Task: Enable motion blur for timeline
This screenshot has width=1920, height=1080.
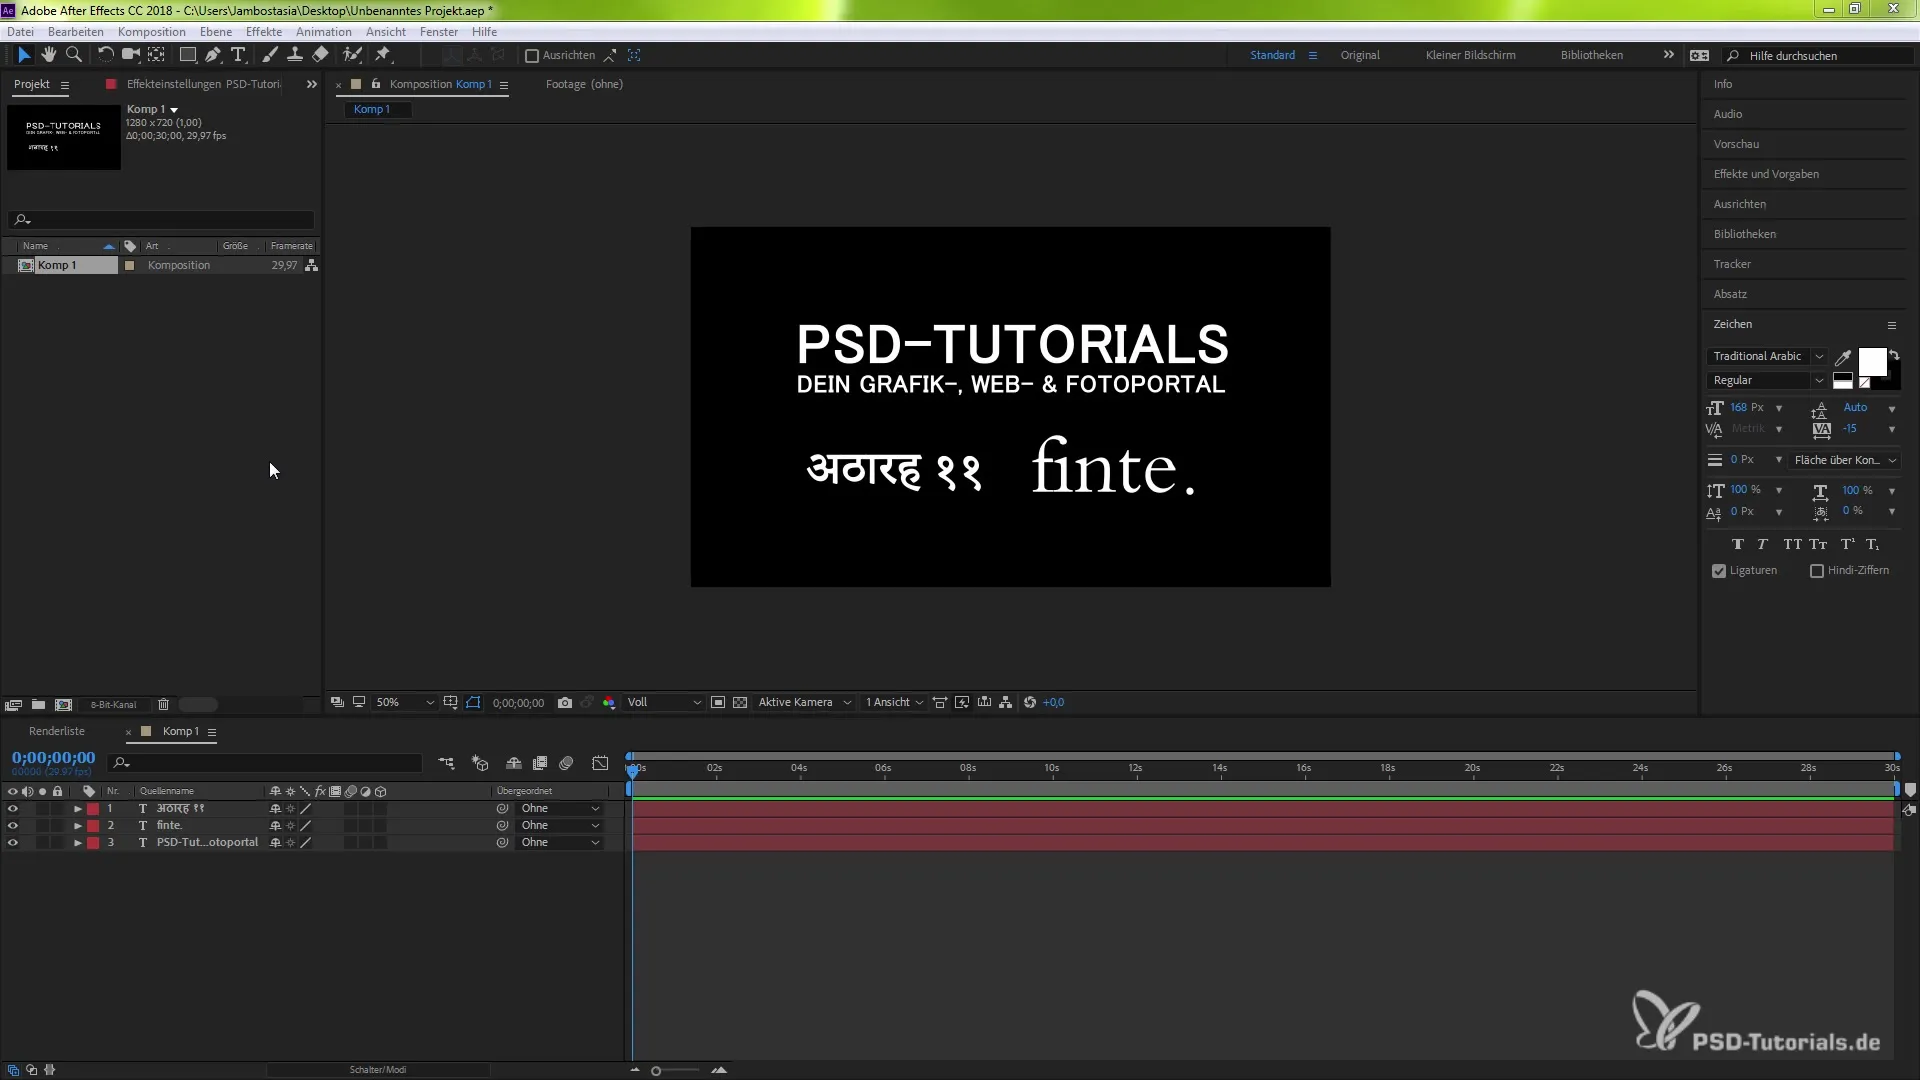Action: pos(566,763)
